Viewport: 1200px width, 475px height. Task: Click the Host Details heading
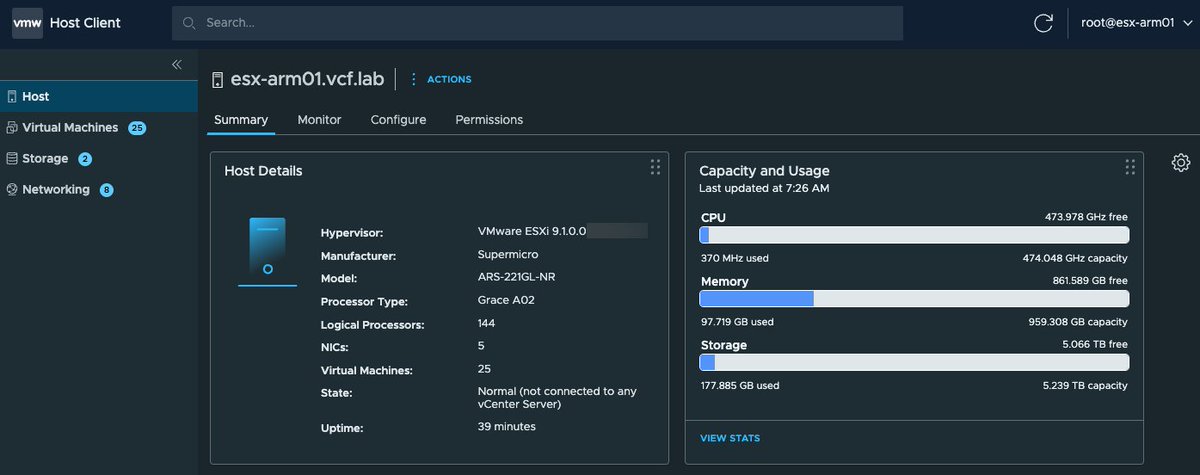click(263, 171)
